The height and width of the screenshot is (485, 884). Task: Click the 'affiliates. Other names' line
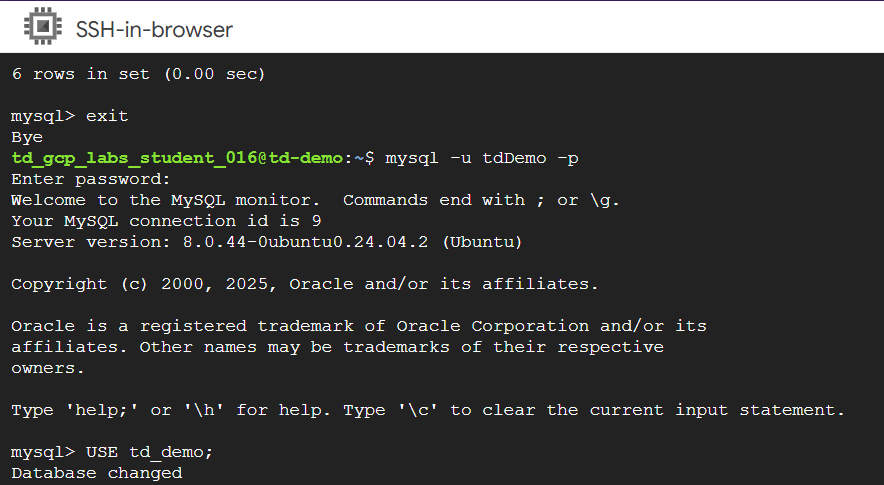click(x=337, y=347)
